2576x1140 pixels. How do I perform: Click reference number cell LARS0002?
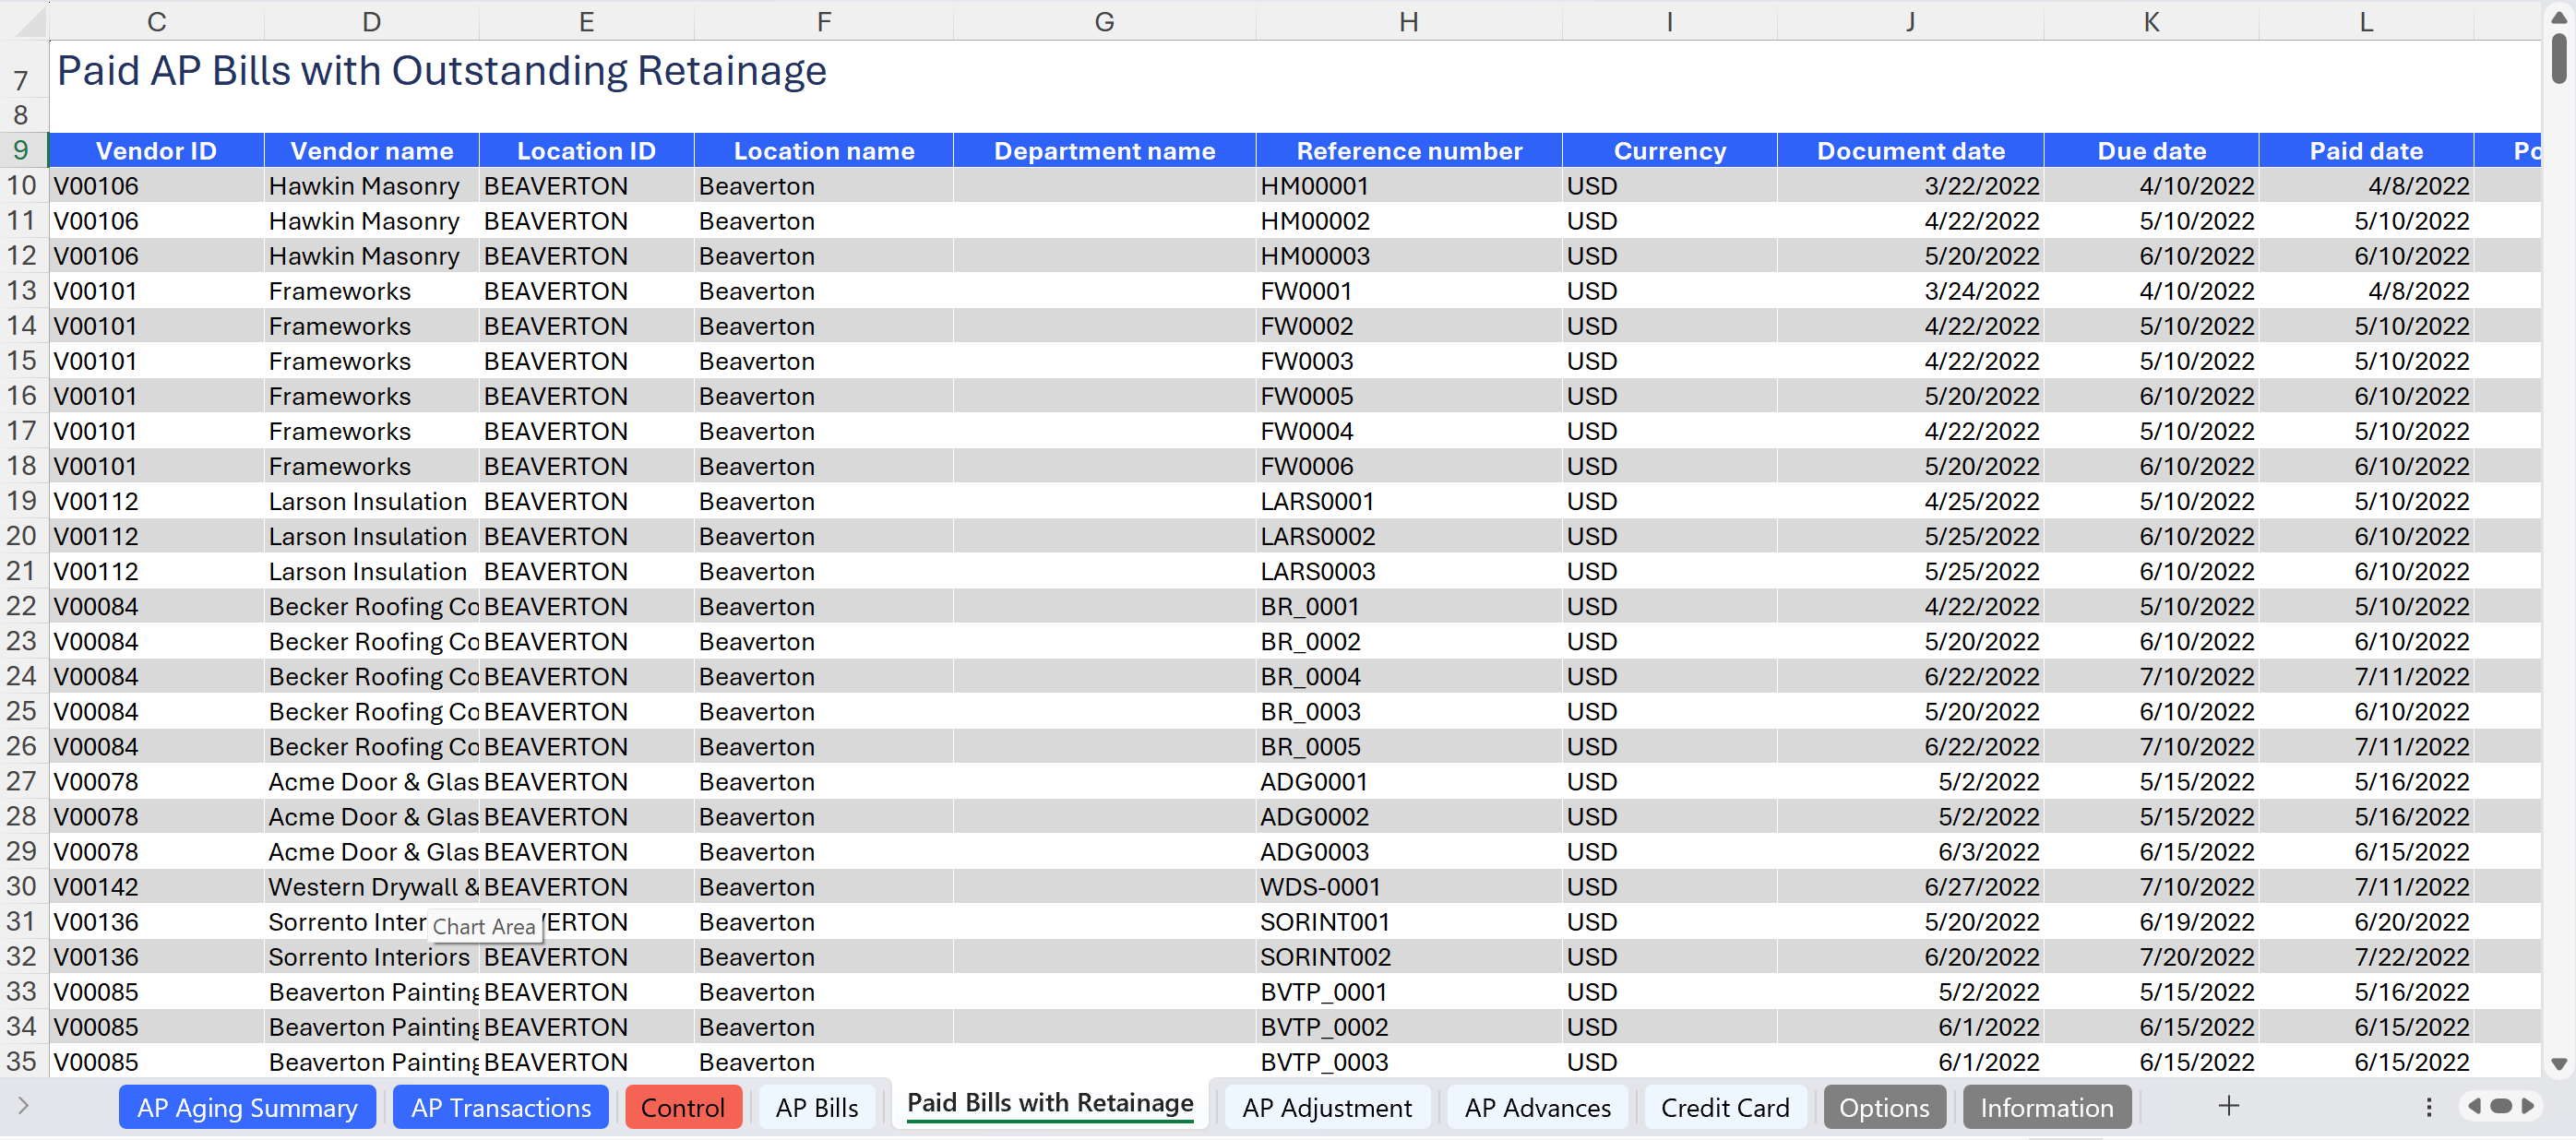1317,536
